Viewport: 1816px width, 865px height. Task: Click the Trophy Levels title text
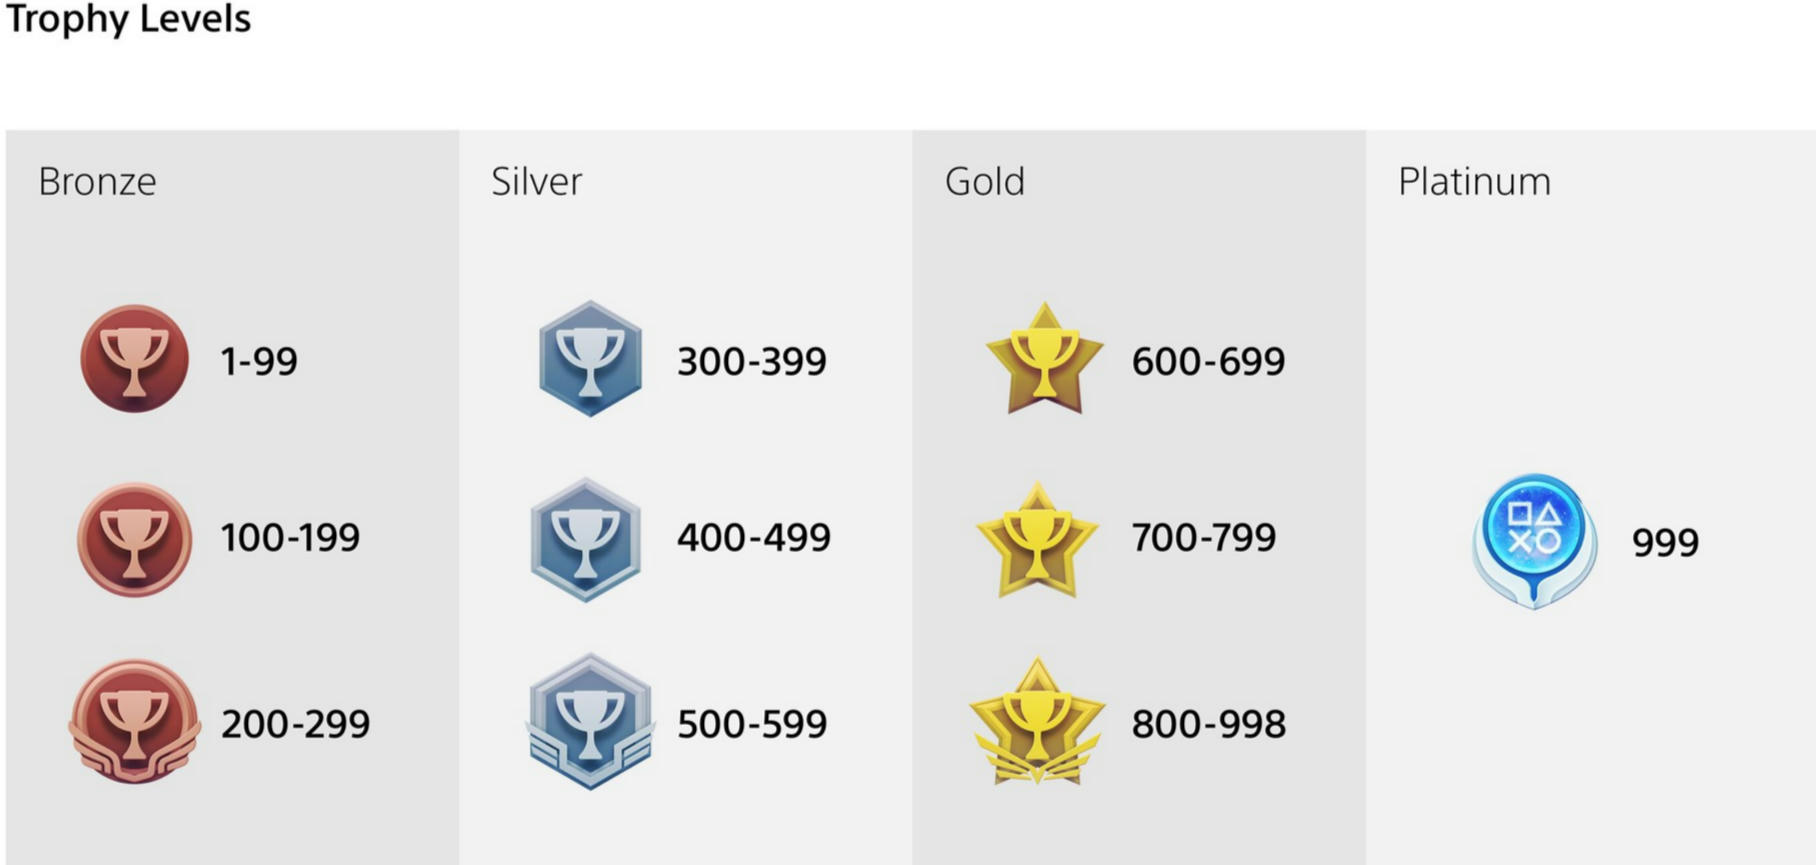pos(128,18)
